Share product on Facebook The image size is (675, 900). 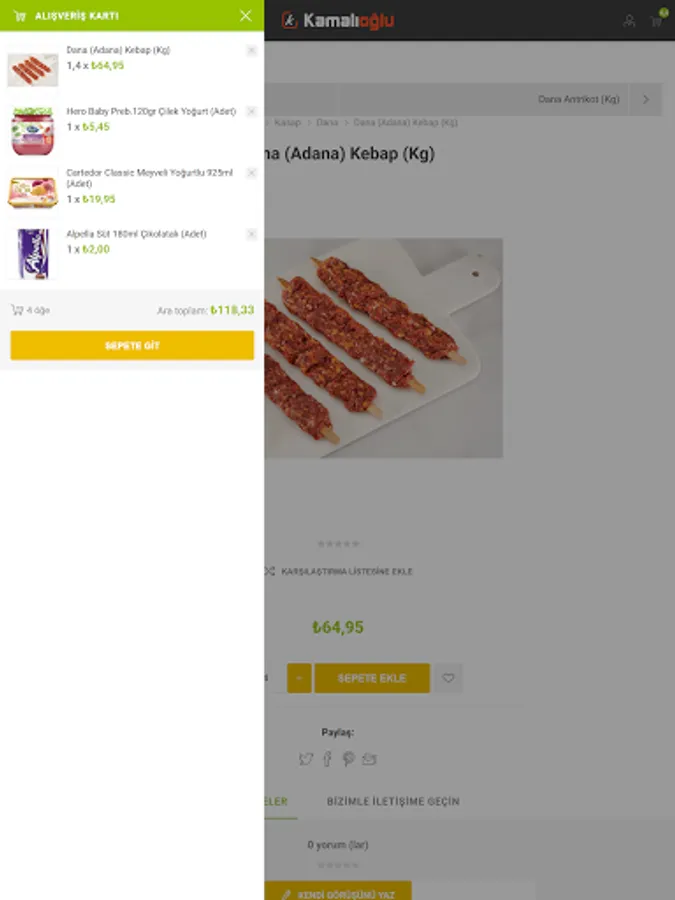pyautogui.click(x=327, y=759)
